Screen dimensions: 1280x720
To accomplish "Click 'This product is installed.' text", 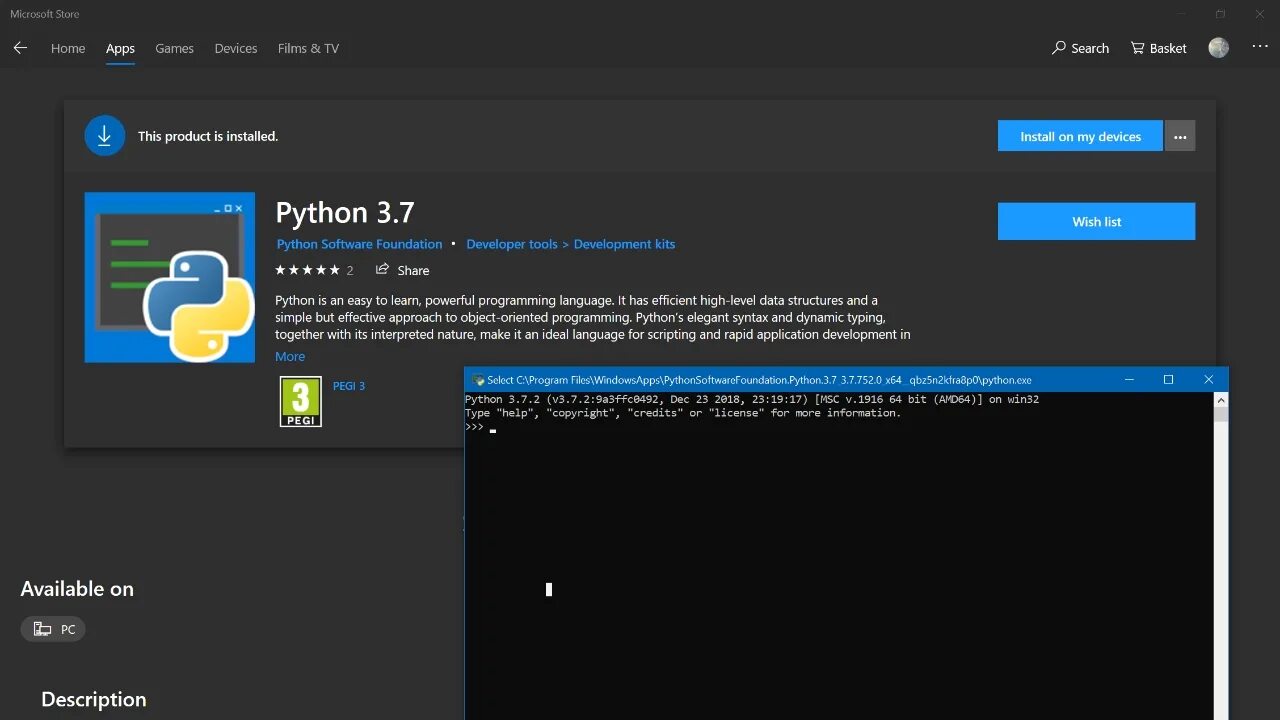I will click(208, 136).
